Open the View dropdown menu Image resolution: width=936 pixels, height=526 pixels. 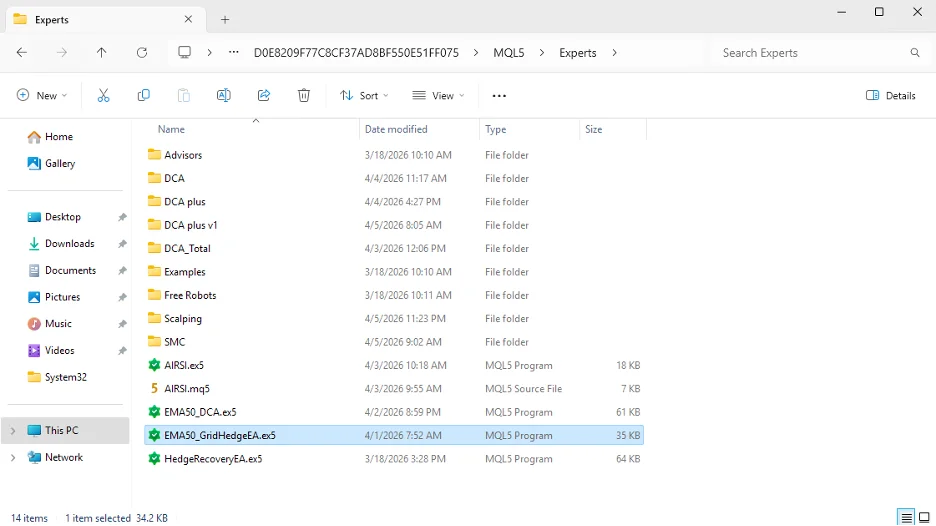point(438,95)
